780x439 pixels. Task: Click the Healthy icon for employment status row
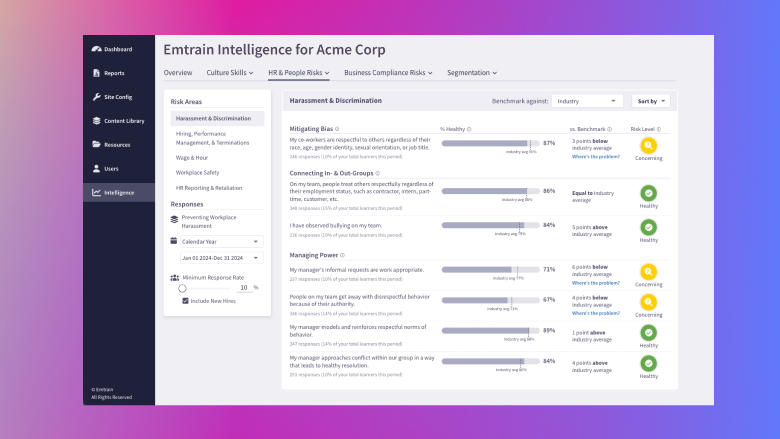click(648, 193)
